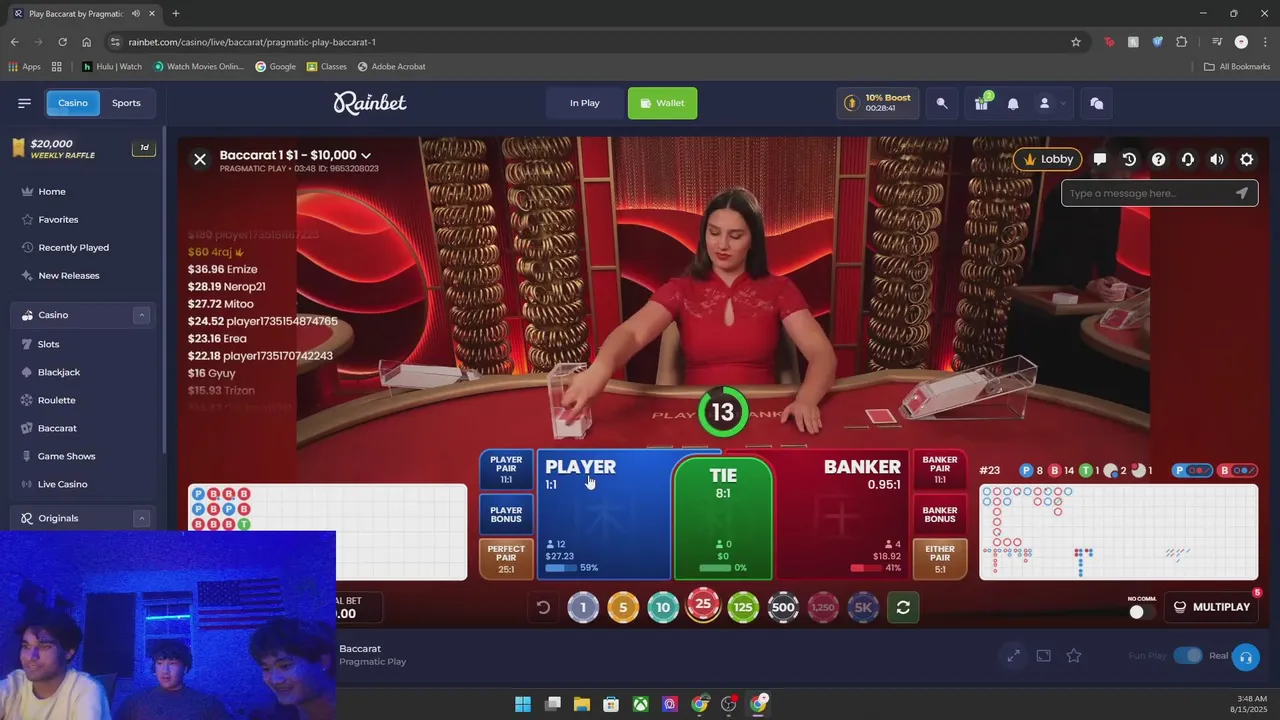The width and height of the screenshot is (1280, 720).
Task: Toggle game fullscreen expand arrows icon
Action: point(1013,656)
